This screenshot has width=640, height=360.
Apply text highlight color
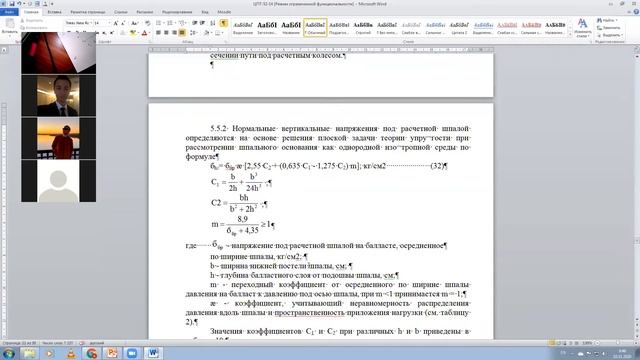(x=133, y=33)
